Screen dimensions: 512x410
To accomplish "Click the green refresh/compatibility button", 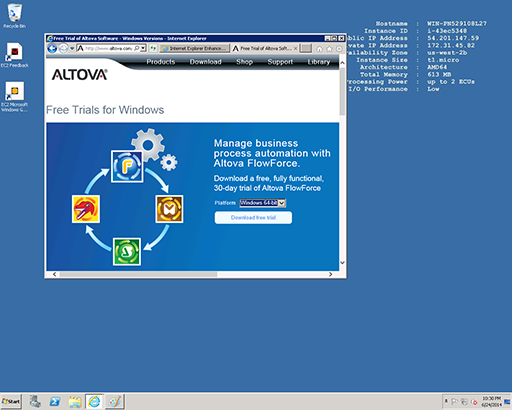I will 153,48.
